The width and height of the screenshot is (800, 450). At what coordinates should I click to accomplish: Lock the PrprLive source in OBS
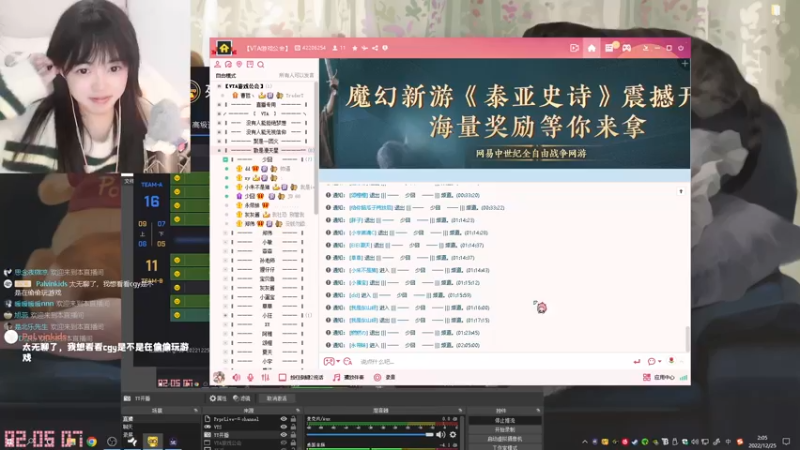click(293, 419)
